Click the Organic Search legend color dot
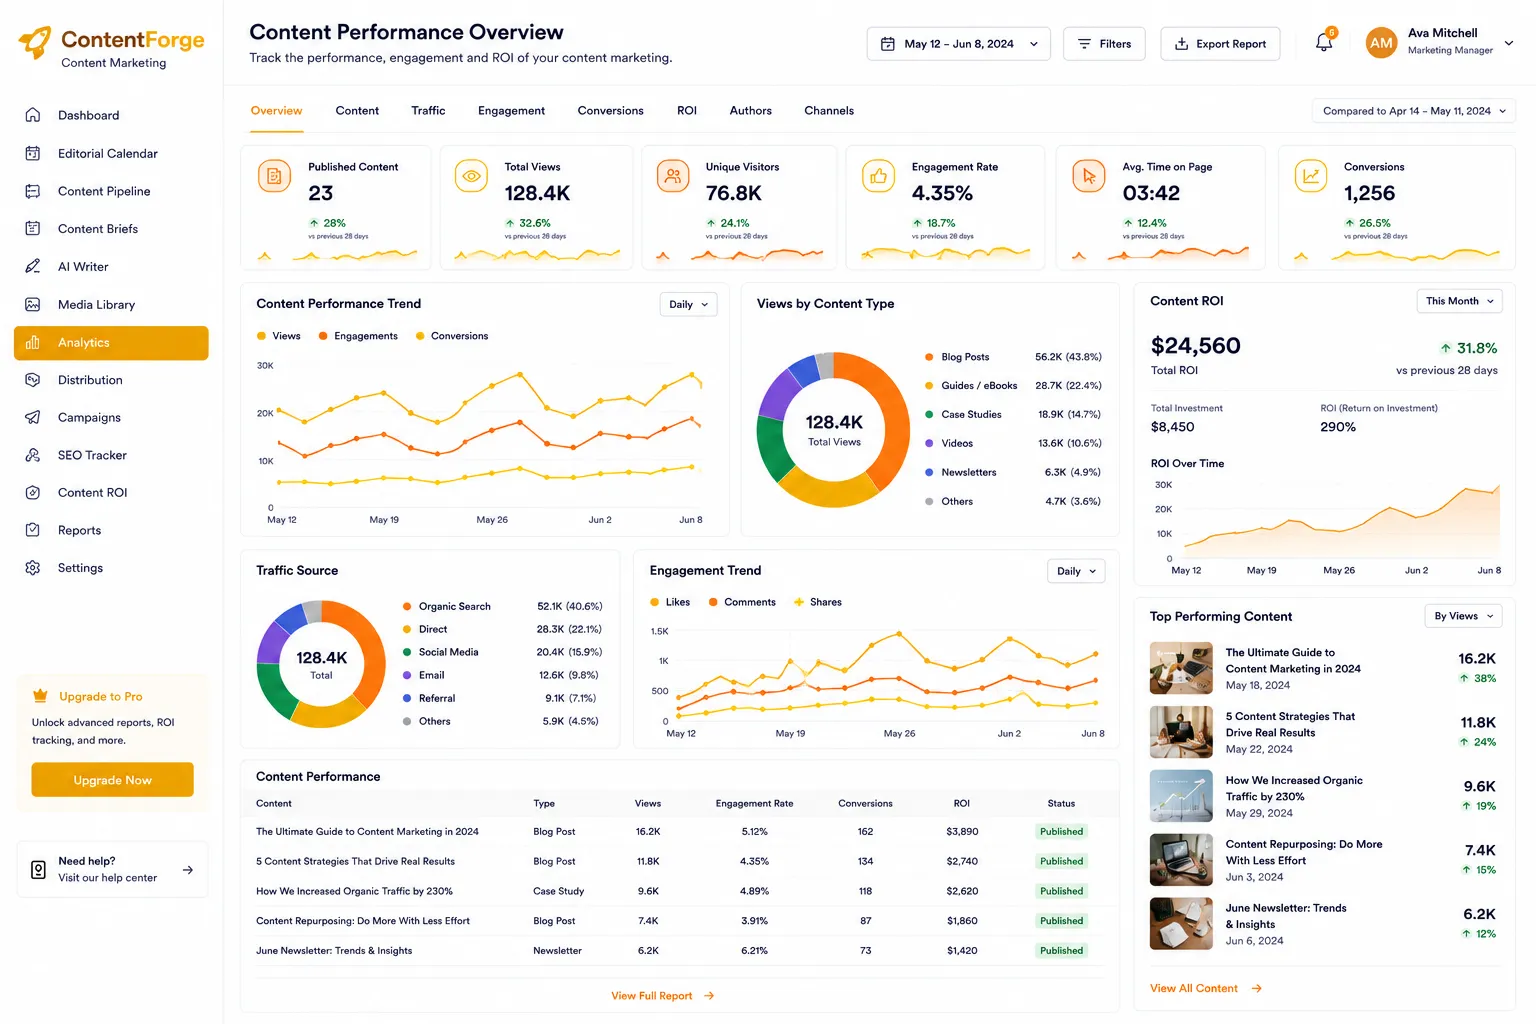 (407, 607)
